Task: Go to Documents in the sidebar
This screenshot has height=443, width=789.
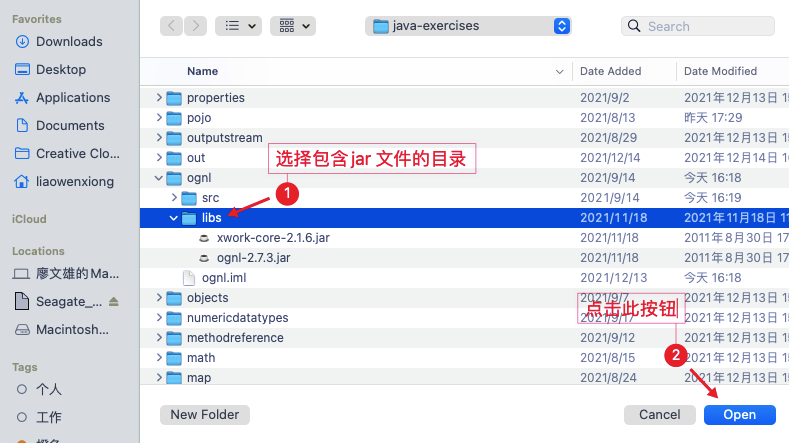Action: pyautogui.click(x=70, y=125)
